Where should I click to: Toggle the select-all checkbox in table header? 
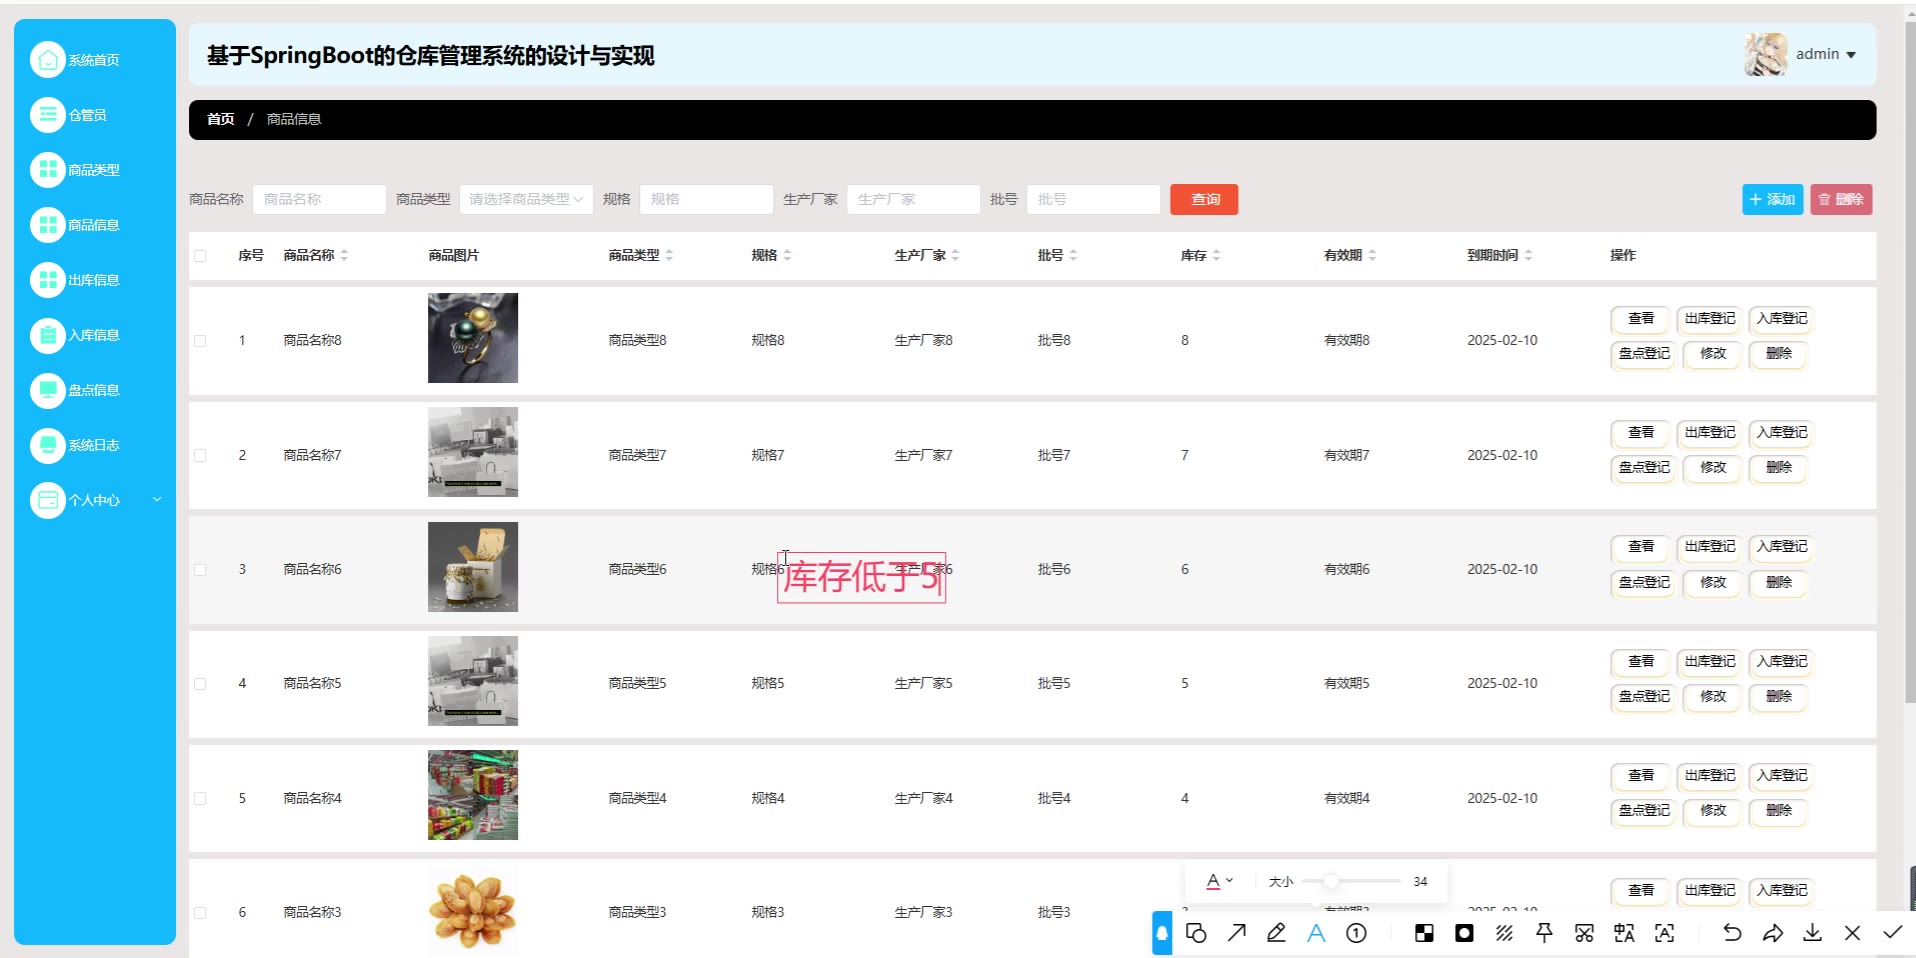tap(200, 256)
